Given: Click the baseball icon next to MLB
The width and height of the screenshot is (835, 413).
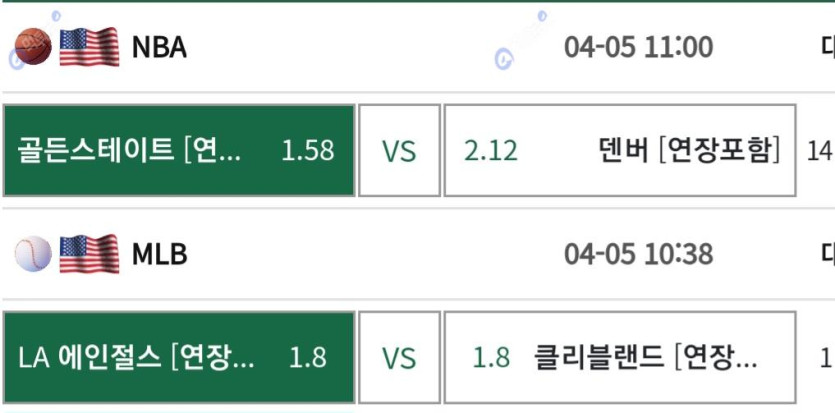Looking at the screenshot, I should tap(33, 254).
